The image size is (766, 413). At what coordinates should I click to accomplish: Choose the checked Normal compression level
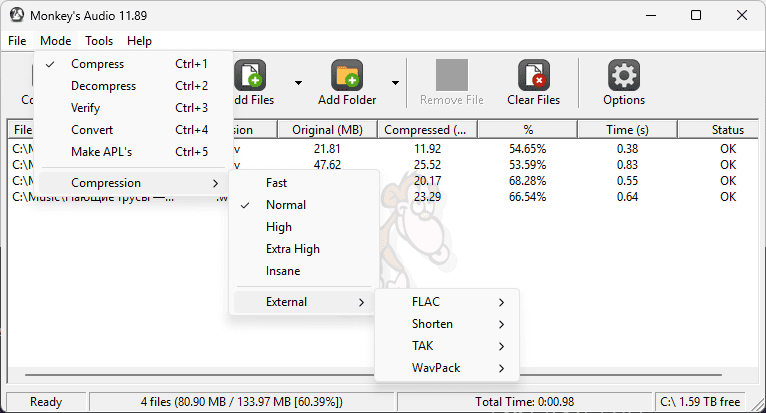tap(304, 205)
